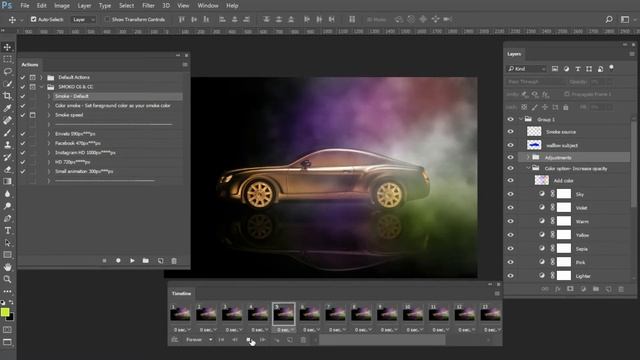640x360 pixels.
Task: Hide the Pink adjustment layer
Action: pyautogui.click(x=510, y=262)
